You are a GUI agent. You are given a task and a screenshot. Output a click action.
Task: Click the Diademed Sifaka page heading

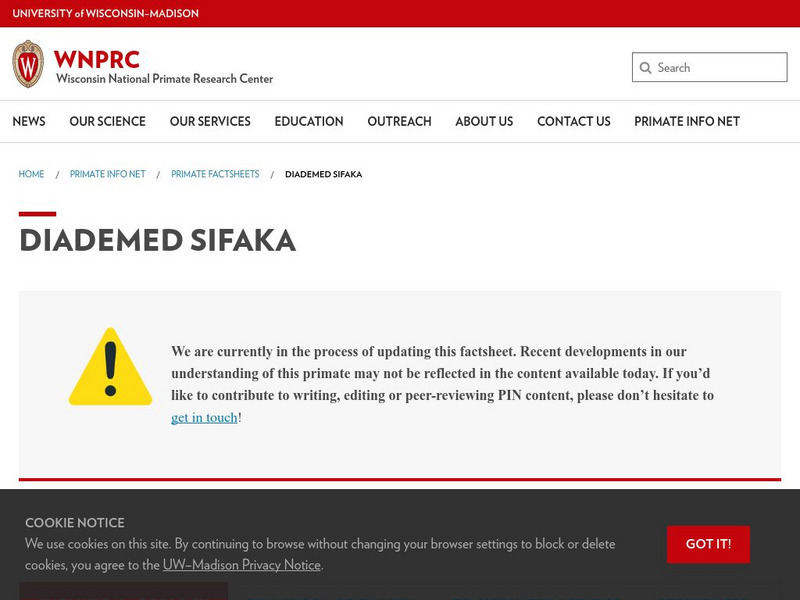pos(158,240)
